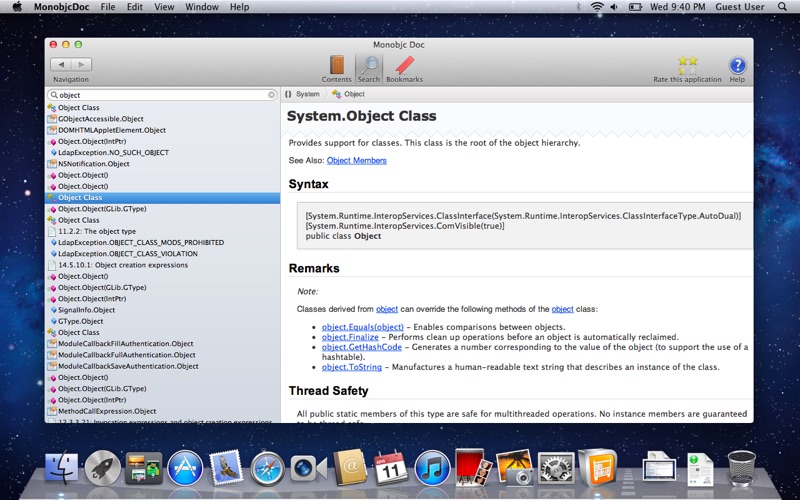
Task: Select DOMHTMLAppletElement.Object result
Action: click(162, 130)
